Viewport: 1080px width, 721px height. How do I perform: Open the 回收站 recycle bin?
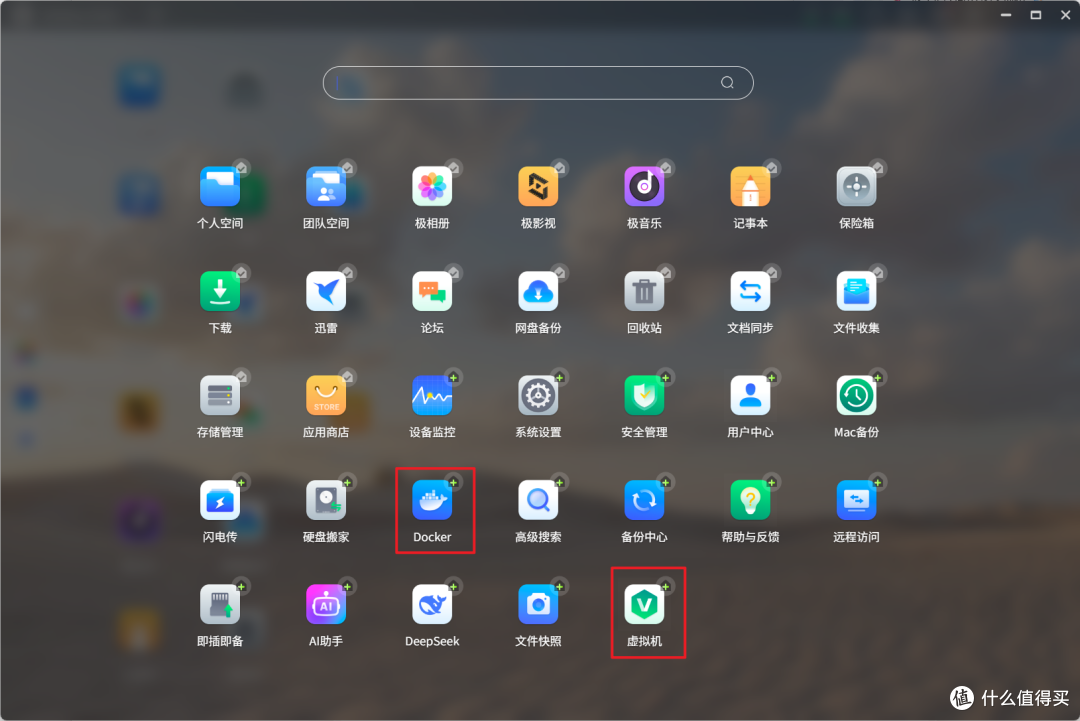[x=644, y=291]
